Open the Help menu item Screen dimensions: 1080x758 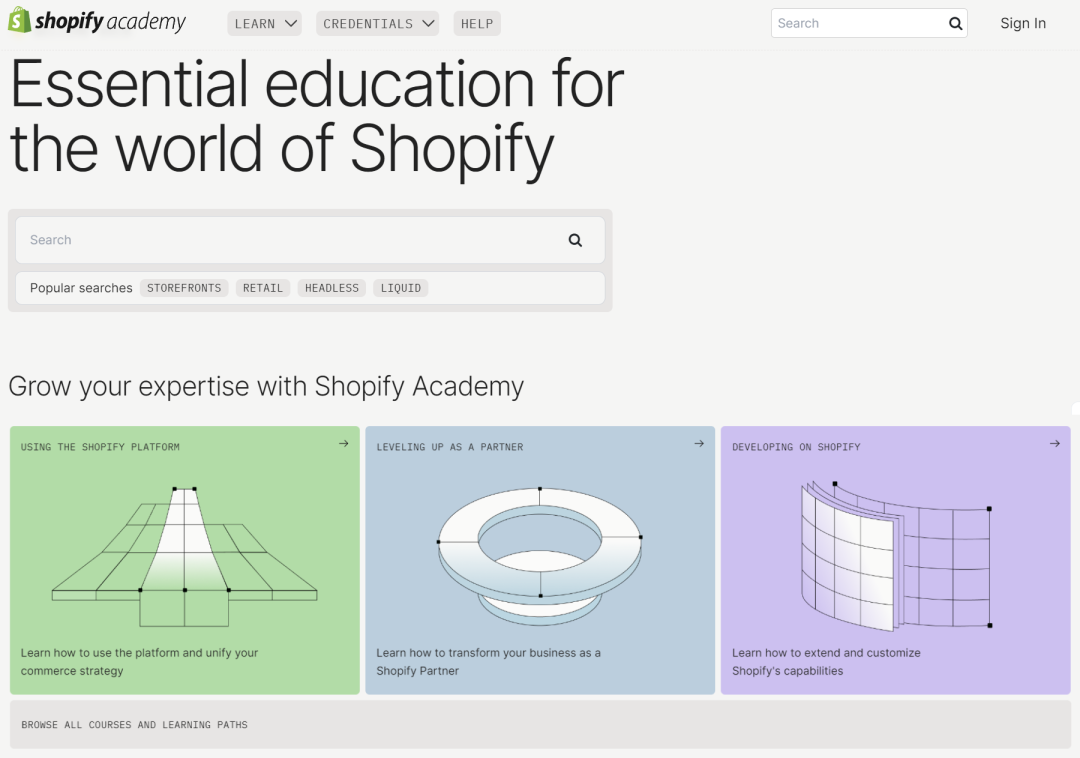pos(477,24)
